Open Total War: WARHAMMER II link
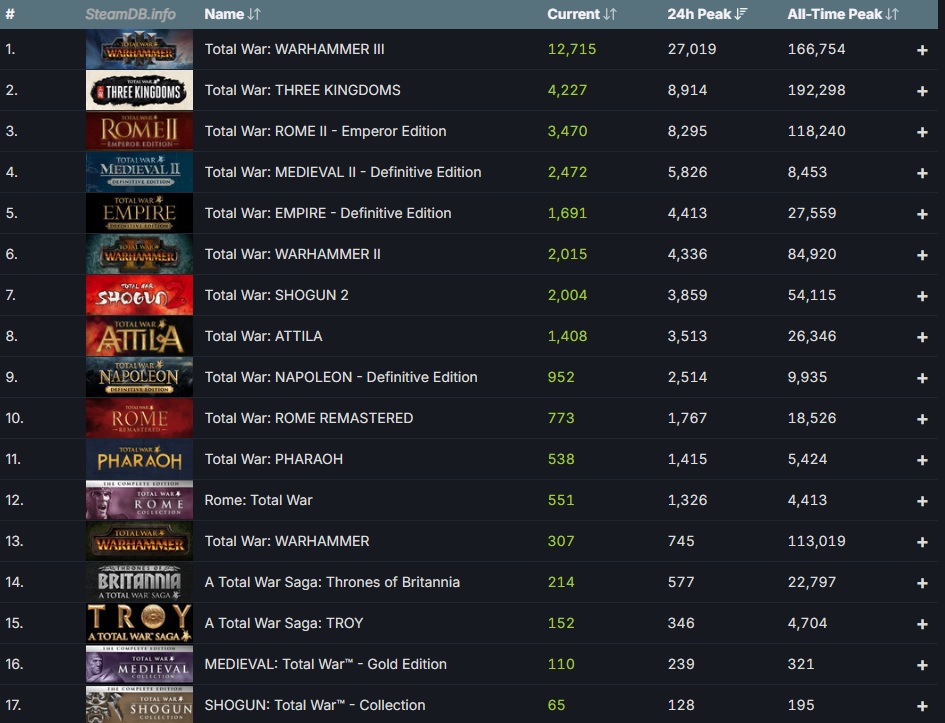Screen dimensions: 945x723 point(292,254)
